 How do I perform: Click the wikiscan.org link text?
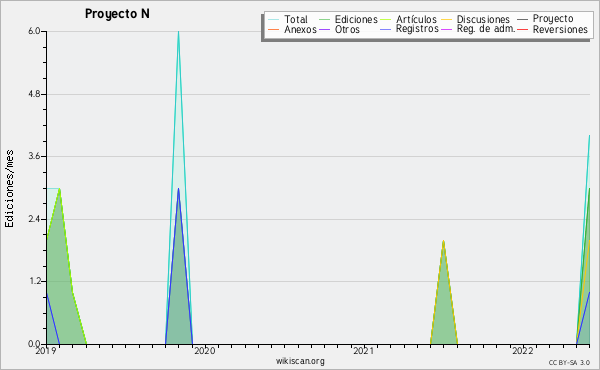[300, 361]
